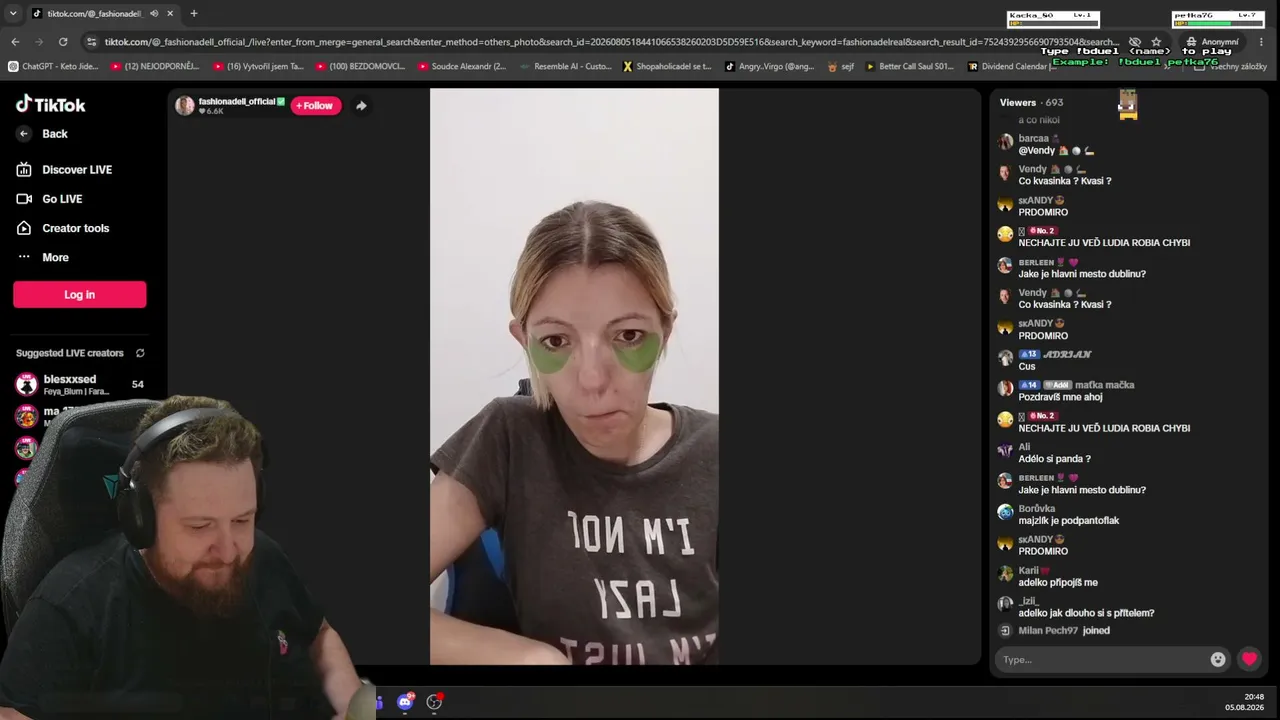Viewport: 1280px width, 720px height.
Task: Go back using the TikTok Back arrow
Action: (x=24, y=134)
